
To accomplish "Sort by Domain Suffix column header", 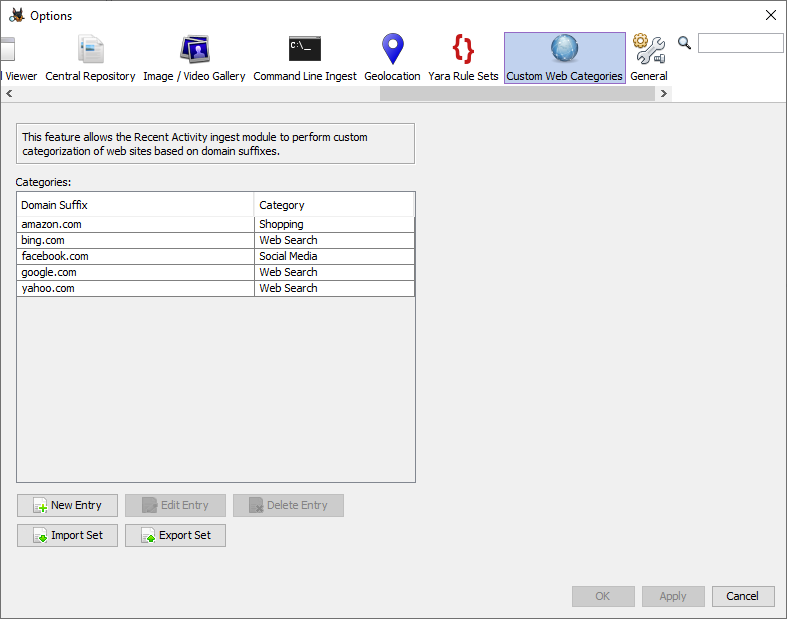I will coord(135,205).
